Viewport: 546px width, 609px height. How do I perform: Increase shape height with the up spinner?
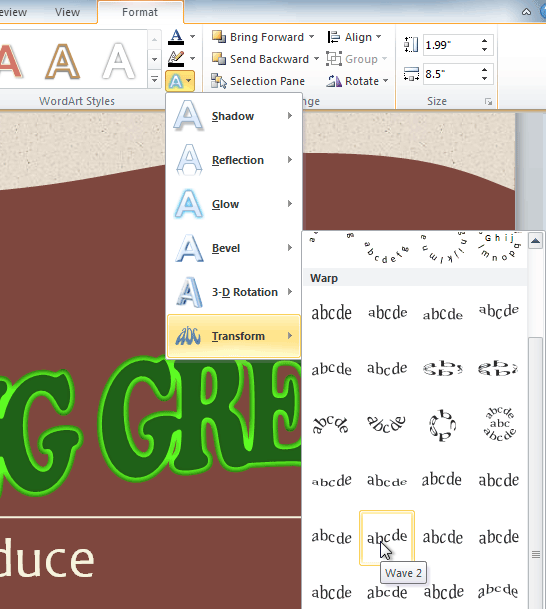pyautogui.click(x=484, y=41)
